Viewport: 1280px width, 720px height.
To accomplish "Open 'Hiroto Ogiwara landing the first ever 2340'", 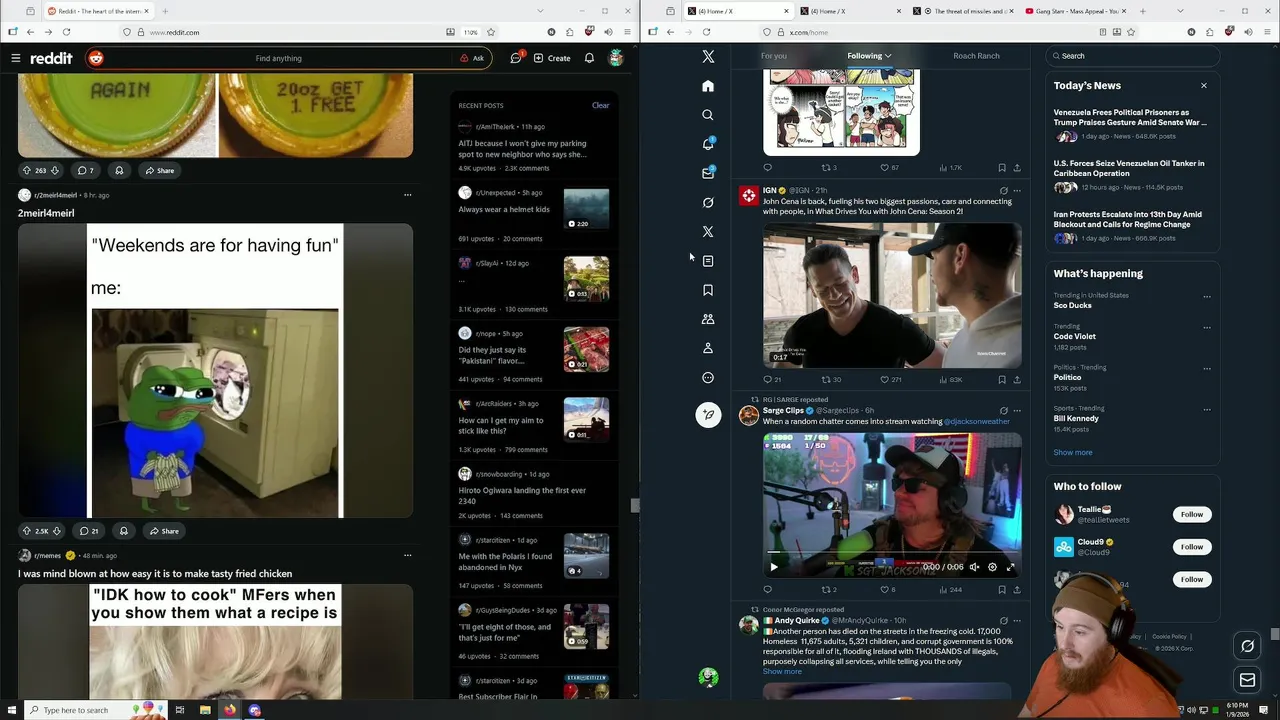I will point(522,495).
